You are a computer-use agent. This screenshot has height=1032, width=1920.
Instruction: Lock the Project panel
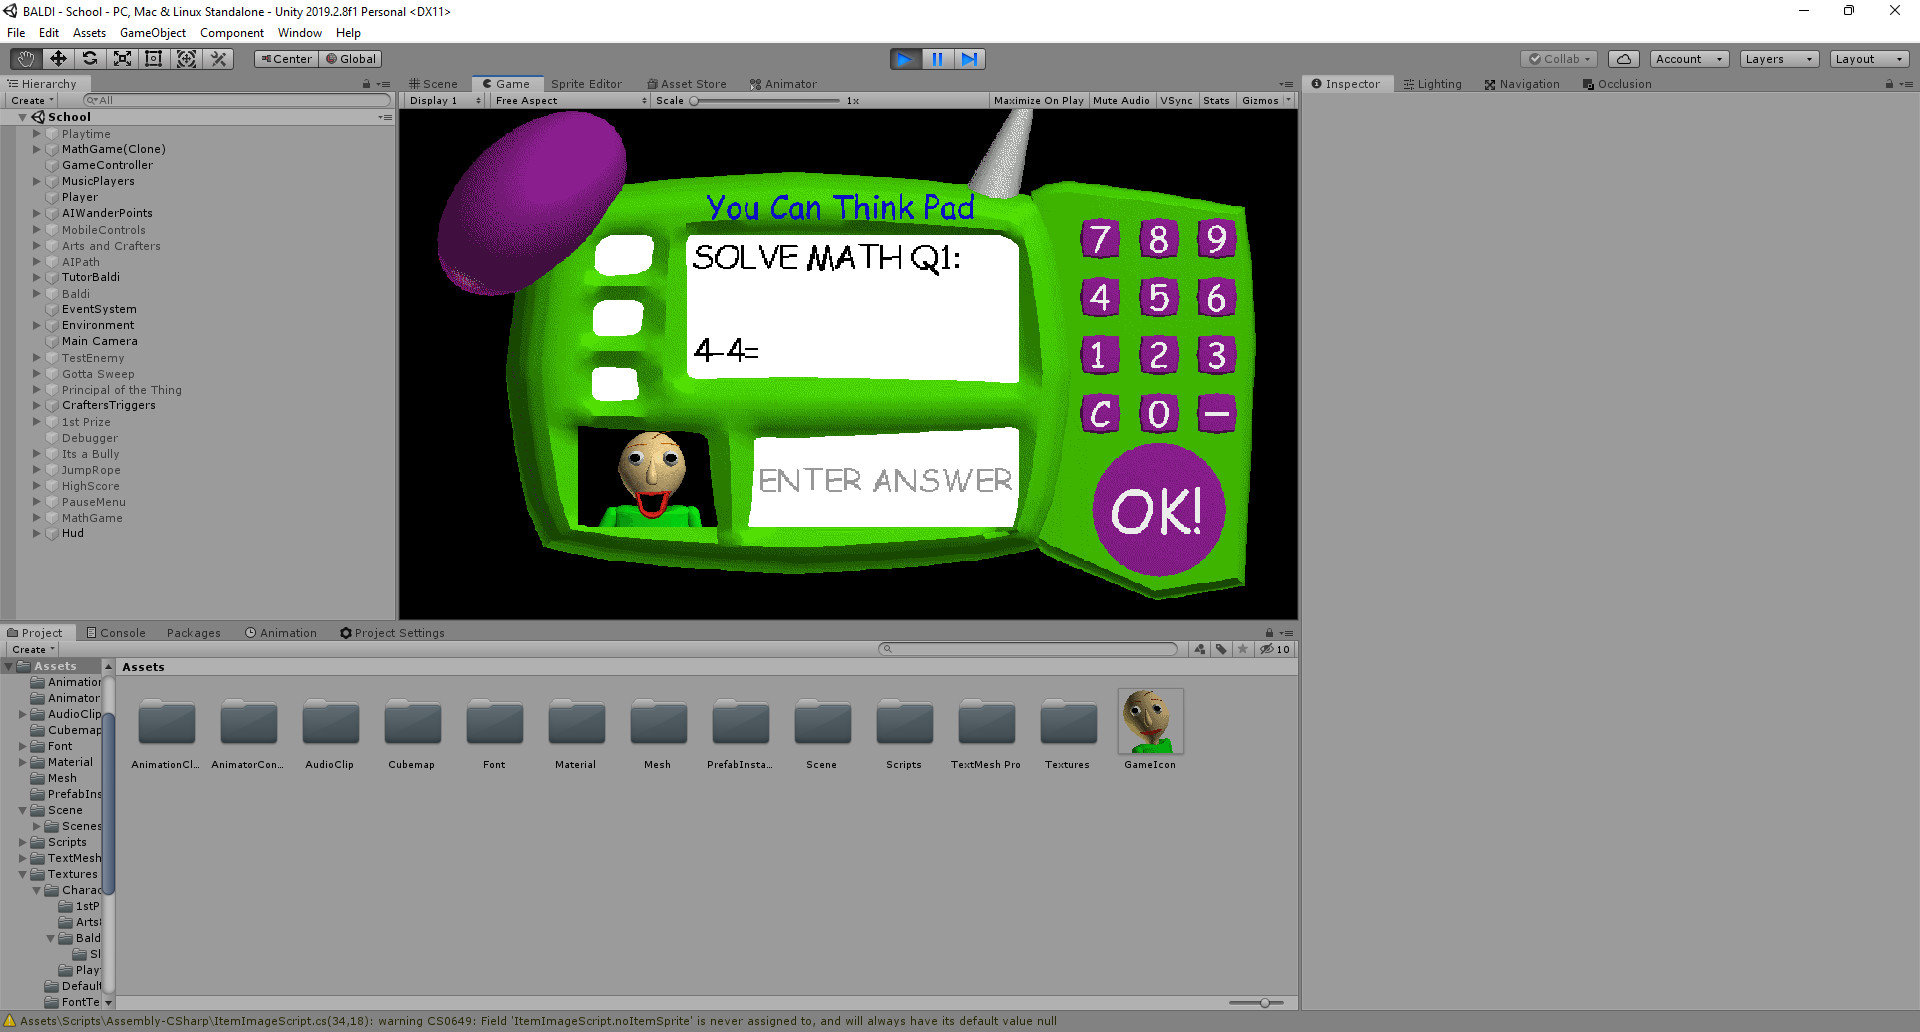pyautogui.click(x=1269, y=633)
